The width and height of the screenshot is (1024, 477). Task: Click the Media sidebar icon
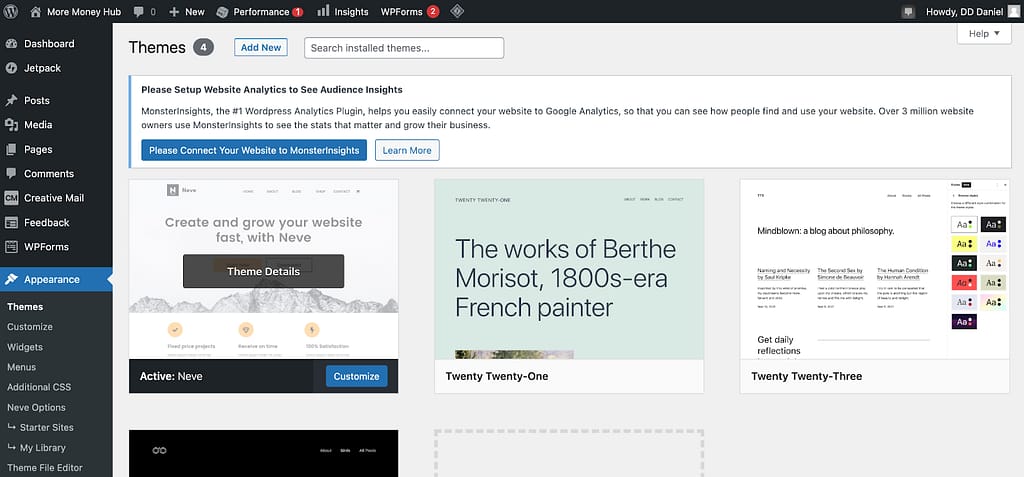pos(11,125)
